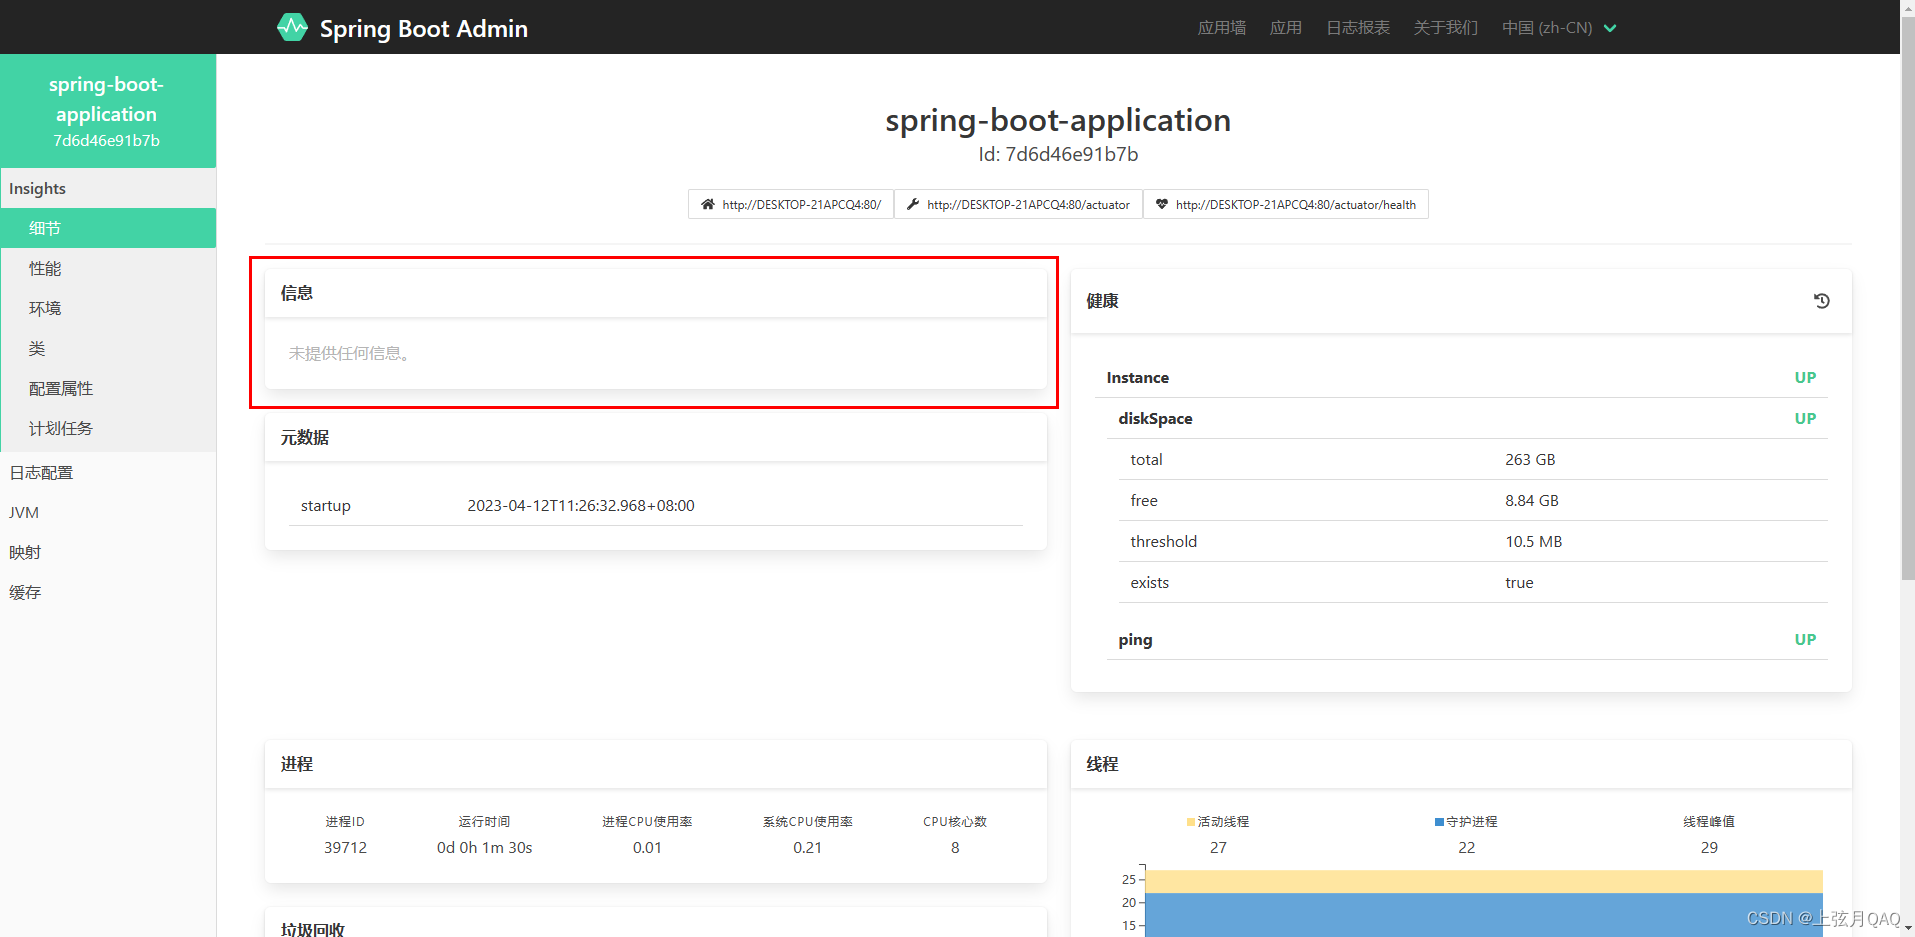The image size is (1915, 937).
Task: Open the 缓存 sidebar item
Action: point(25,592)
